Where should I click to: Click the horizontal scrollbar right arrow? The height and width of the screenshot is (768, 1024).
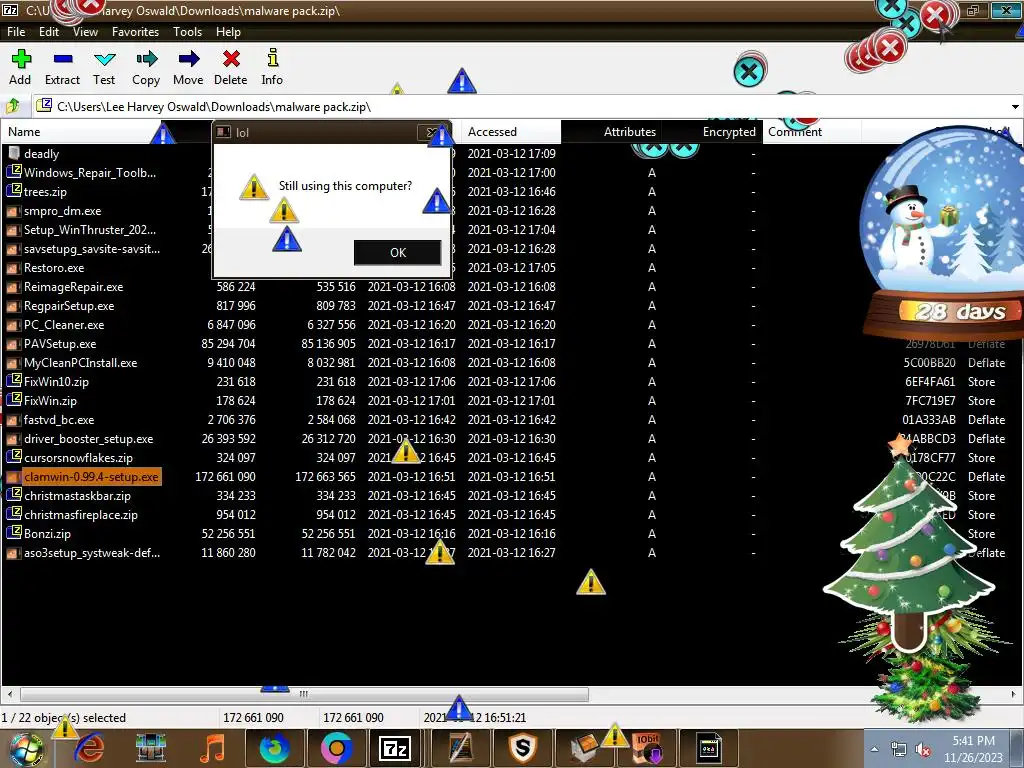(1014, 694)
